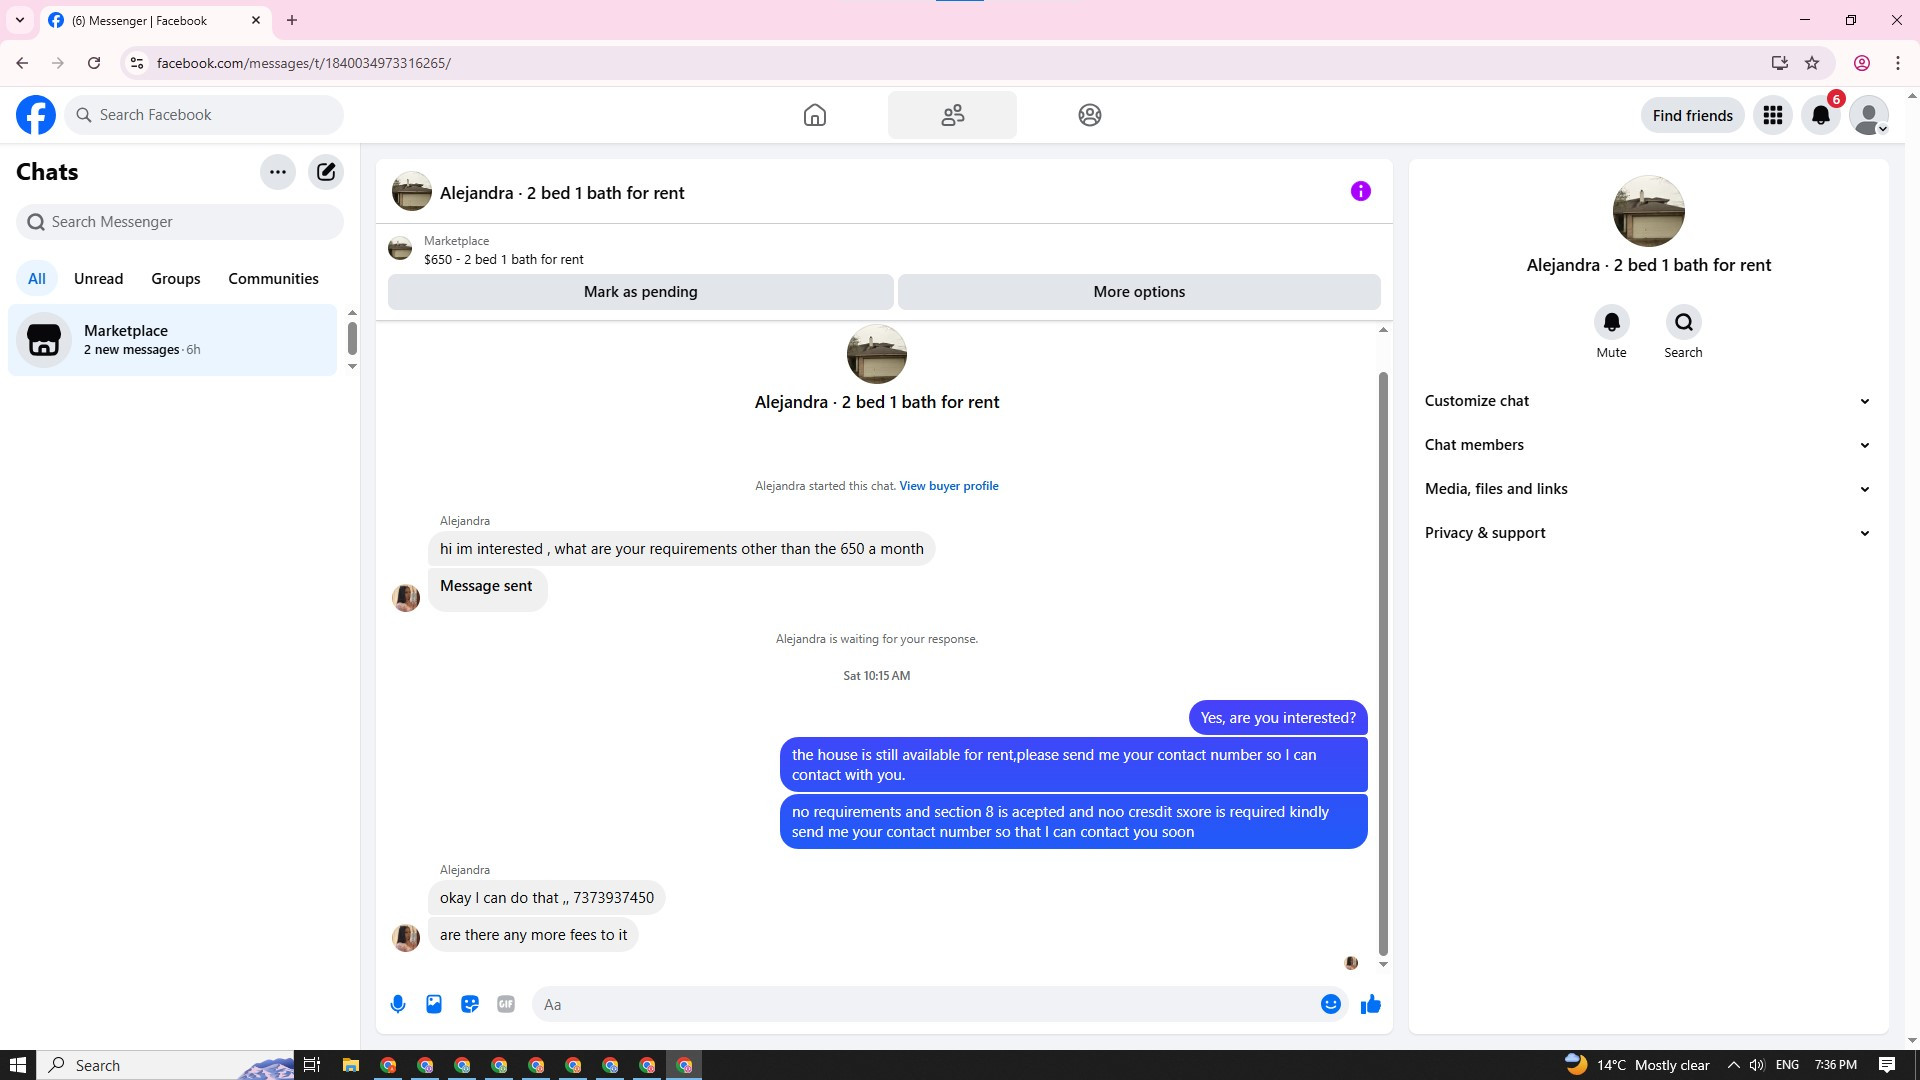1920x1080 pixels.
Task: Expand Chat members section
Action: coord(1647,445)
